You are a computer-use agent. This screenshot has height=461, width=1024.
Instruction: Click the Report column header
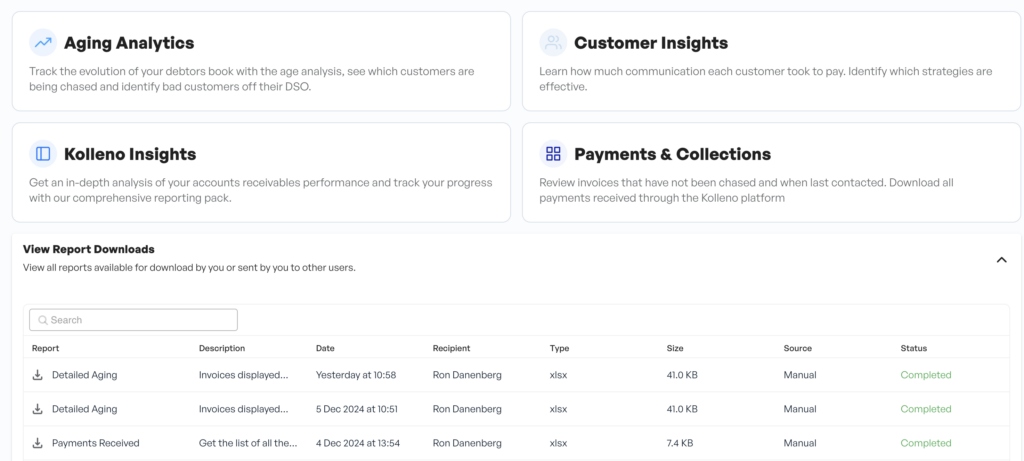[46, 348]
